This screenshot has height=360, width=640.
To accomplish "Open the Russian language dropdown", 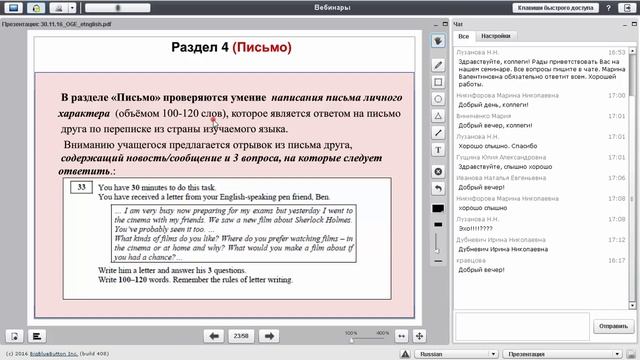I will pyautogui.click(x=456, y=354).
